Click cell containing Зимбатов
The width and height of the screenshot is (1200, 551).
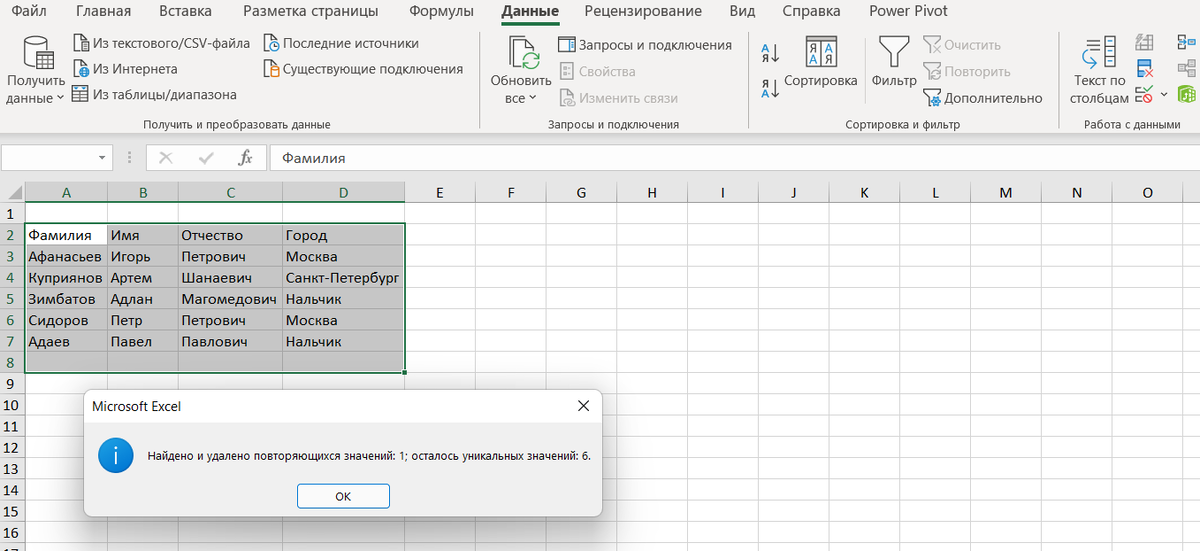(x=66, y=299)
